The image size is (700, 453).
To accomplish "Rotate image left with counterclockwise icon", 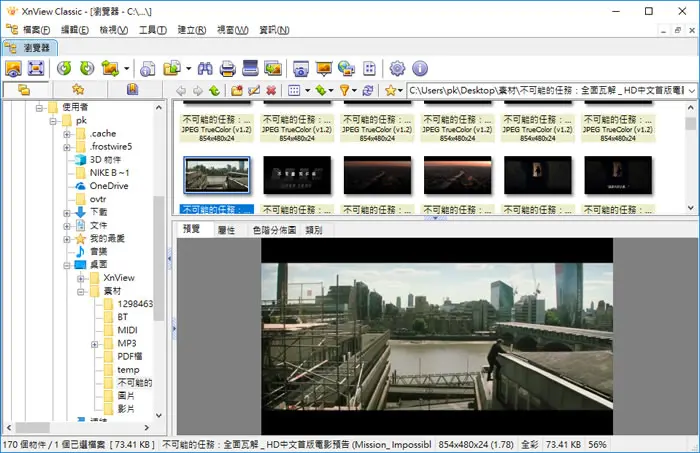I will tap(64, 68).
